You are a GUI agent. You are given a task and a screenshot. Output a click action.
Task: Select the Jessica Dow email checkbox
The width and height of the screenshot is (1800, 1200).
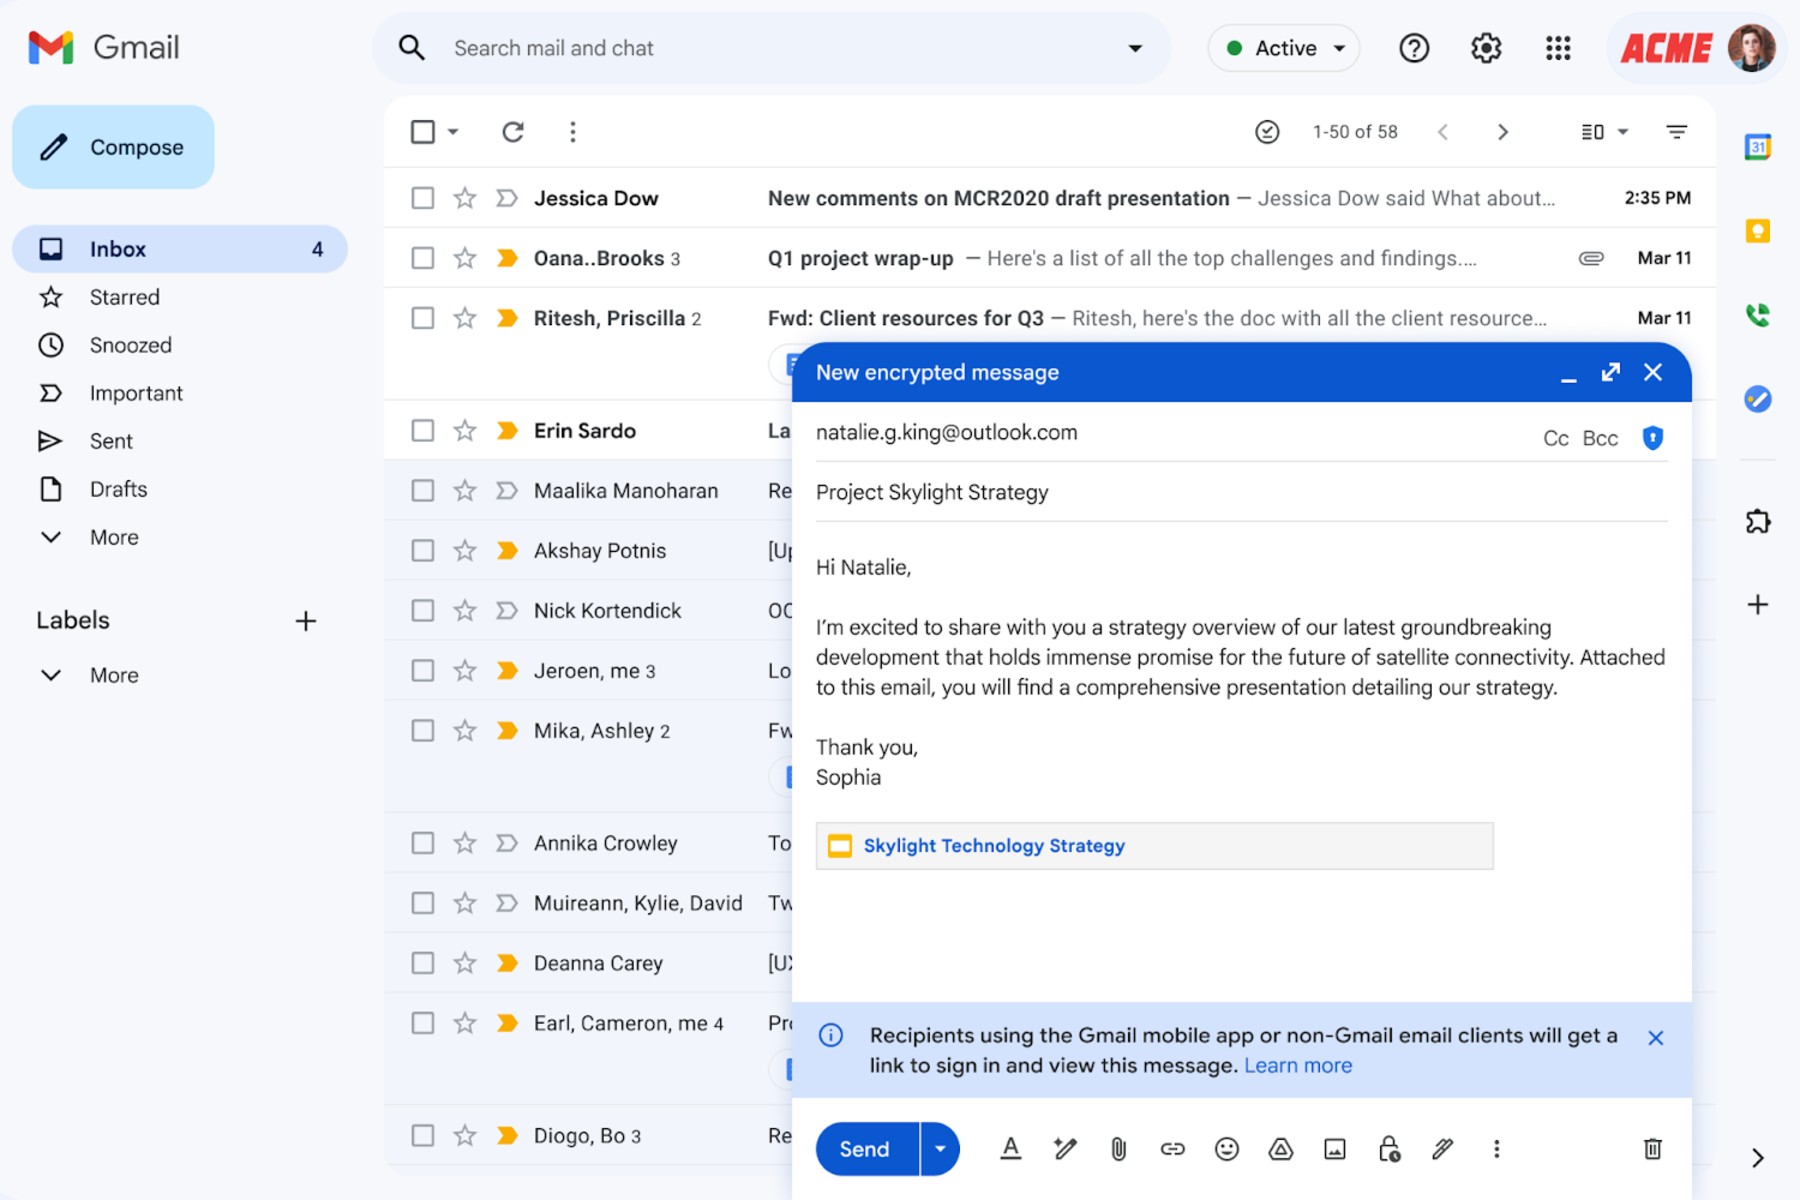[423, 198]
